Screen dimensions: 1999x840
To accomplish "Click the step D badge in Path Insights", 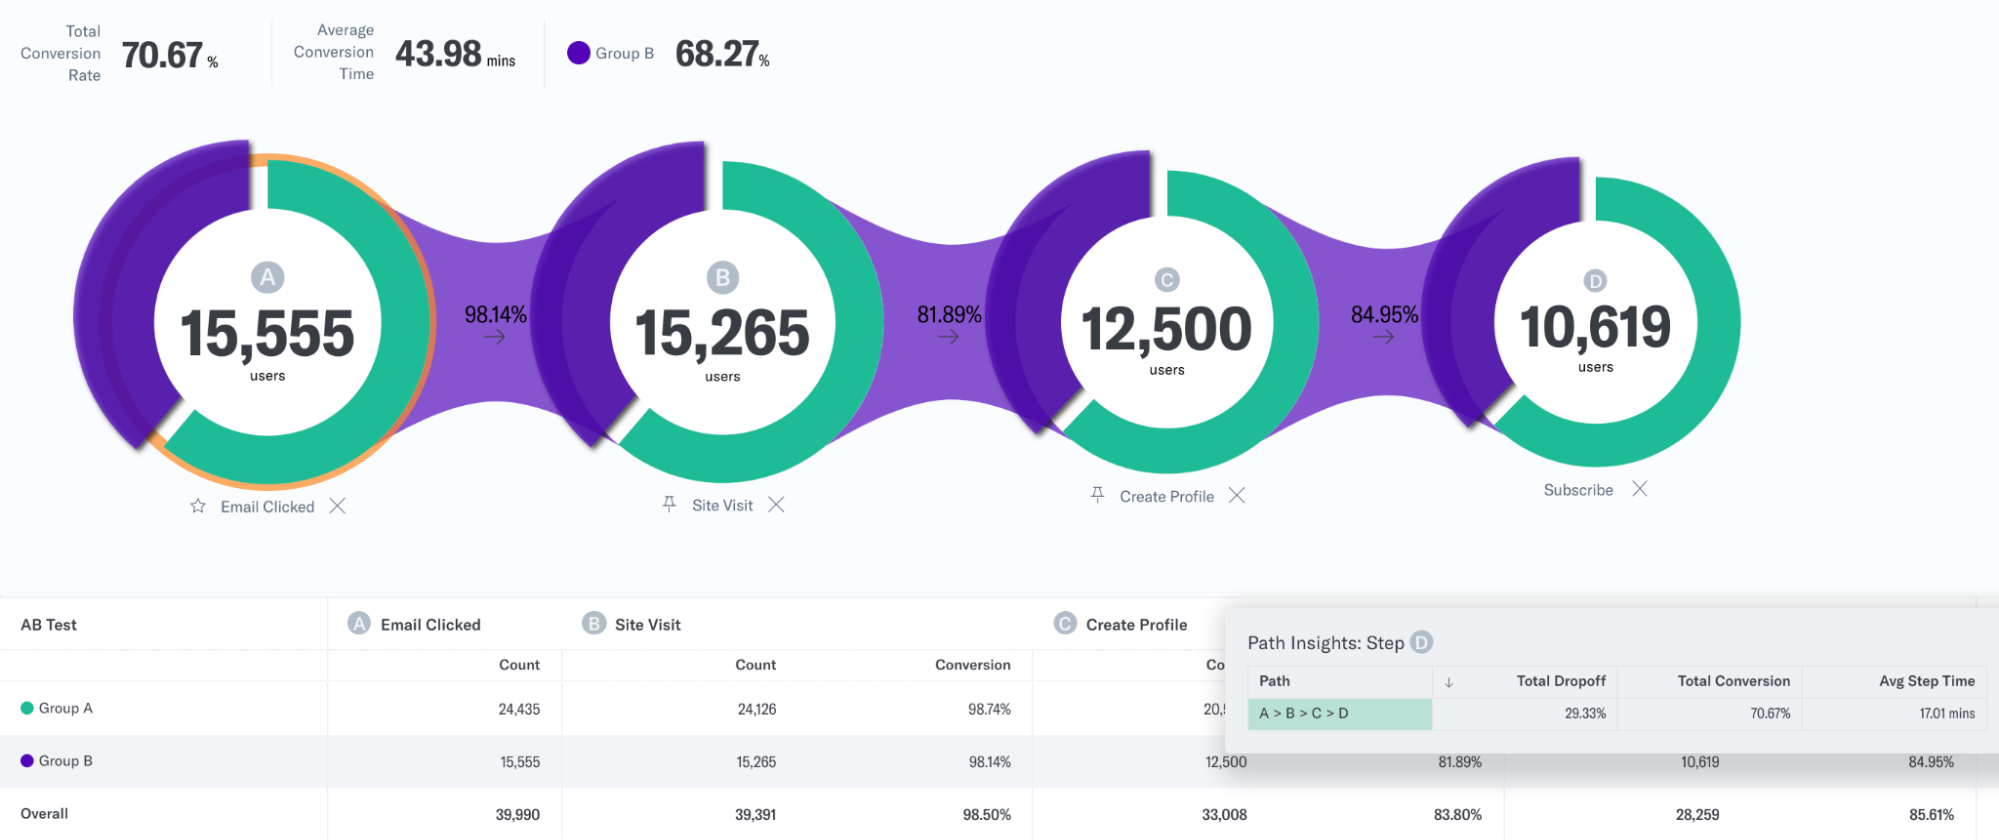I will pos(1421,642).
